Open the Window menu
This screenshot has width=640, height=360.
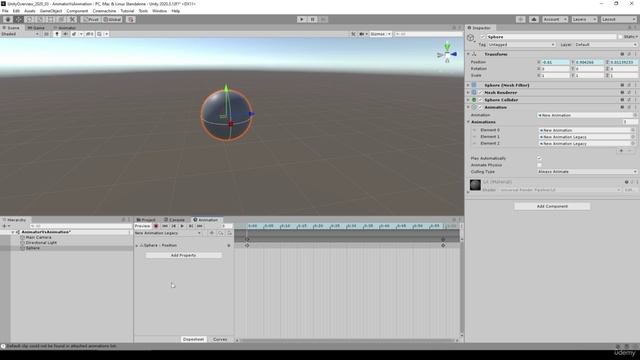[x=159, y=11]
